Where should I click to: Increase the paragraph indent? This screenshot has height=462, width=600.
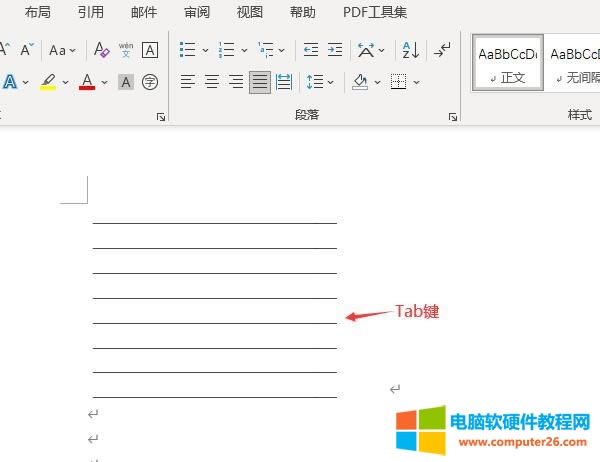pyautogui.click(x=335, y=50)
